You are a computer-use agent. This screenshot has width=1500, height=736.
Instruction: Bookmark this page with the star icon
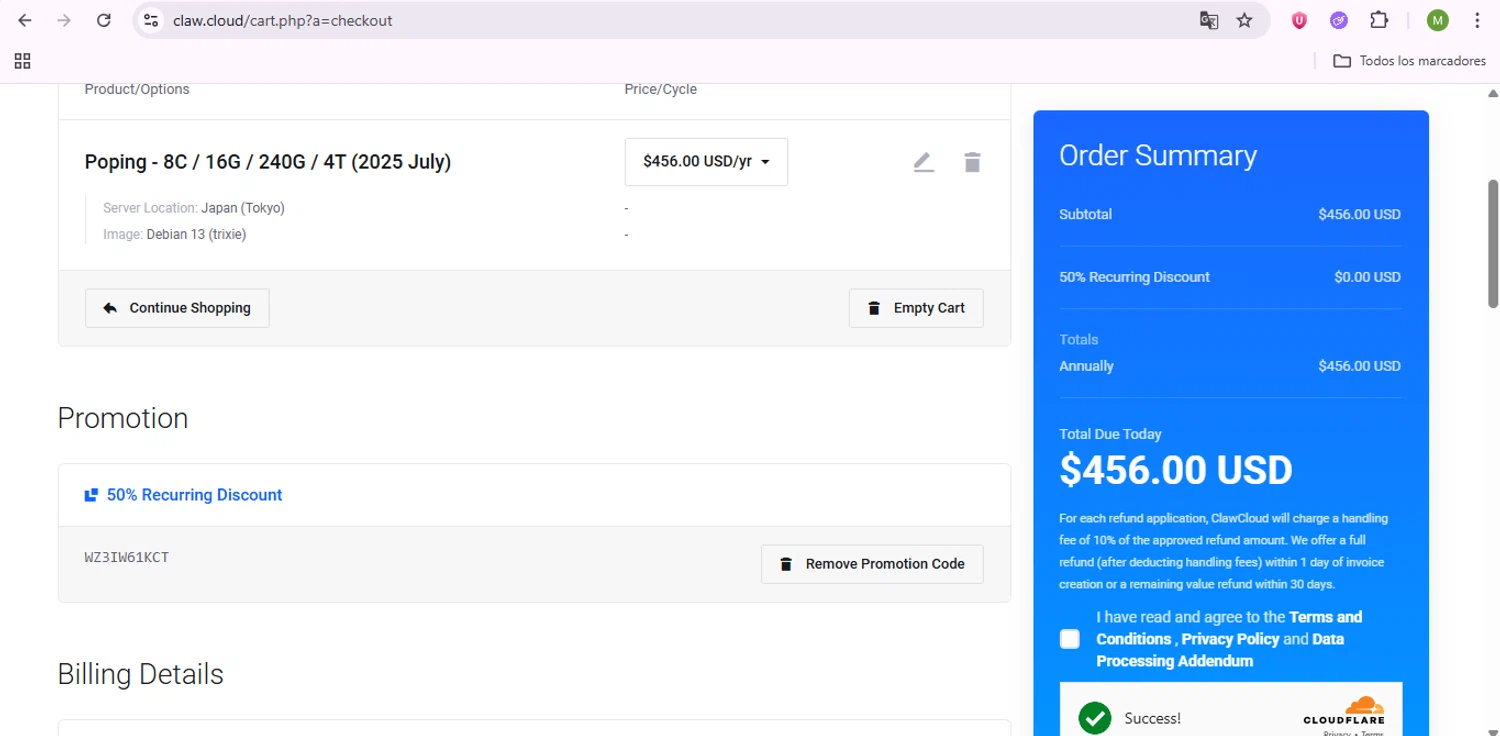(x=1245, y=20)
